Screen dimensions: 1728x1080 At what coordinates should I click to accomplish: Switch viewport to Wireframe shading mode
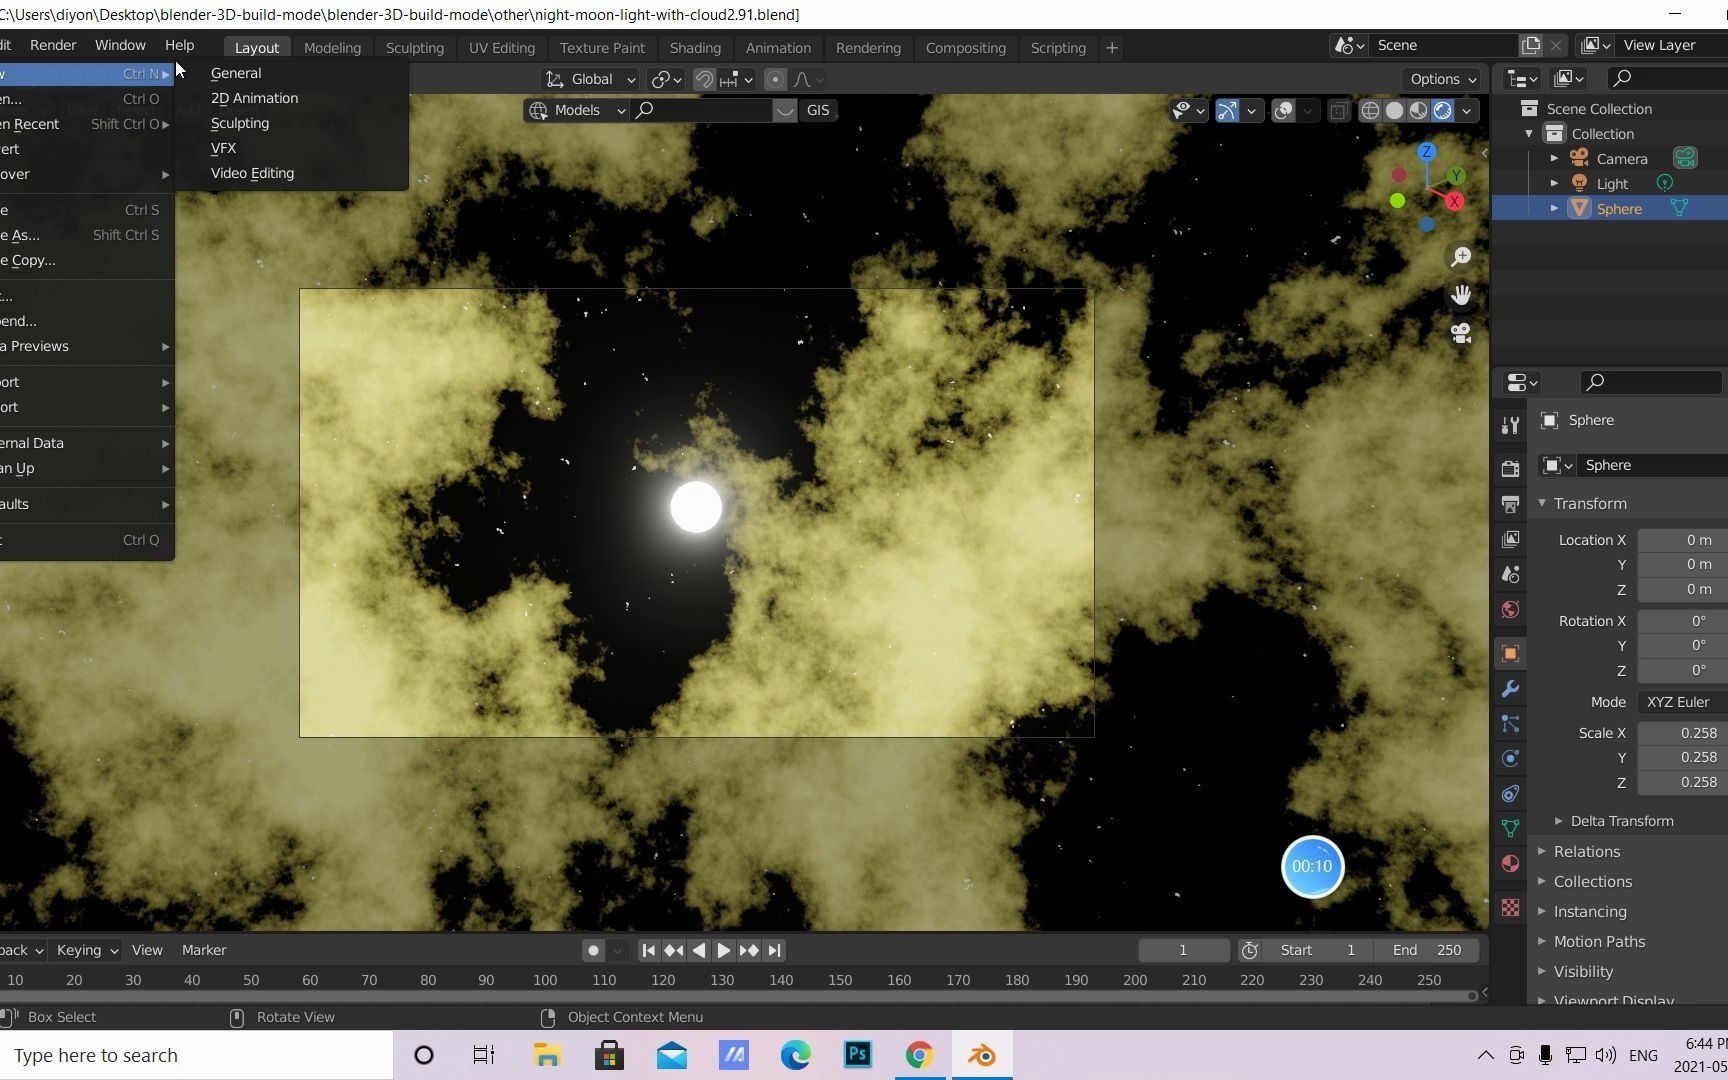click(x=1371, y=111)
